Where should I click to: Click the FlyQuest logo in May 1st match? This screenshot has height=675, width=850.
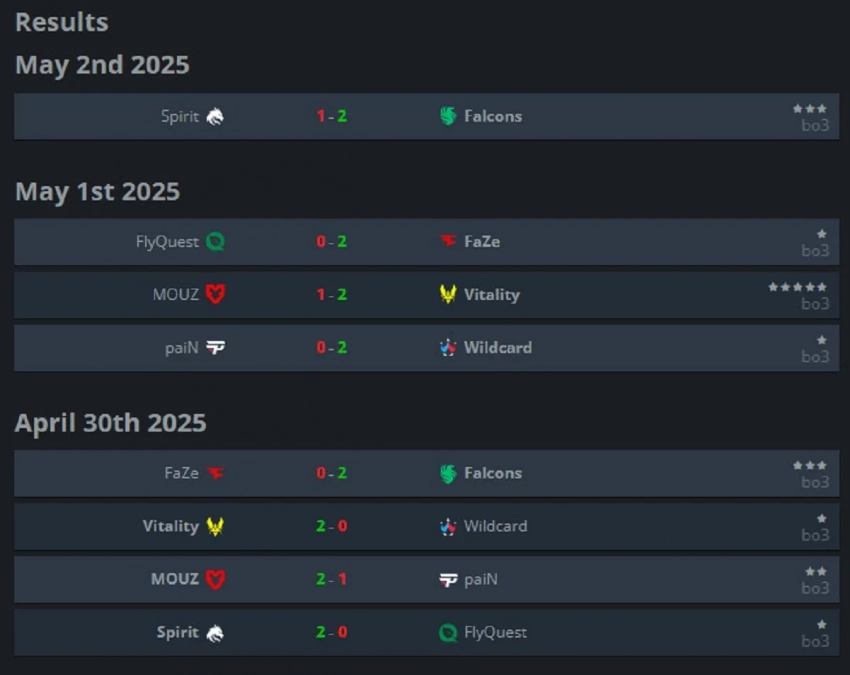[215, 241]
